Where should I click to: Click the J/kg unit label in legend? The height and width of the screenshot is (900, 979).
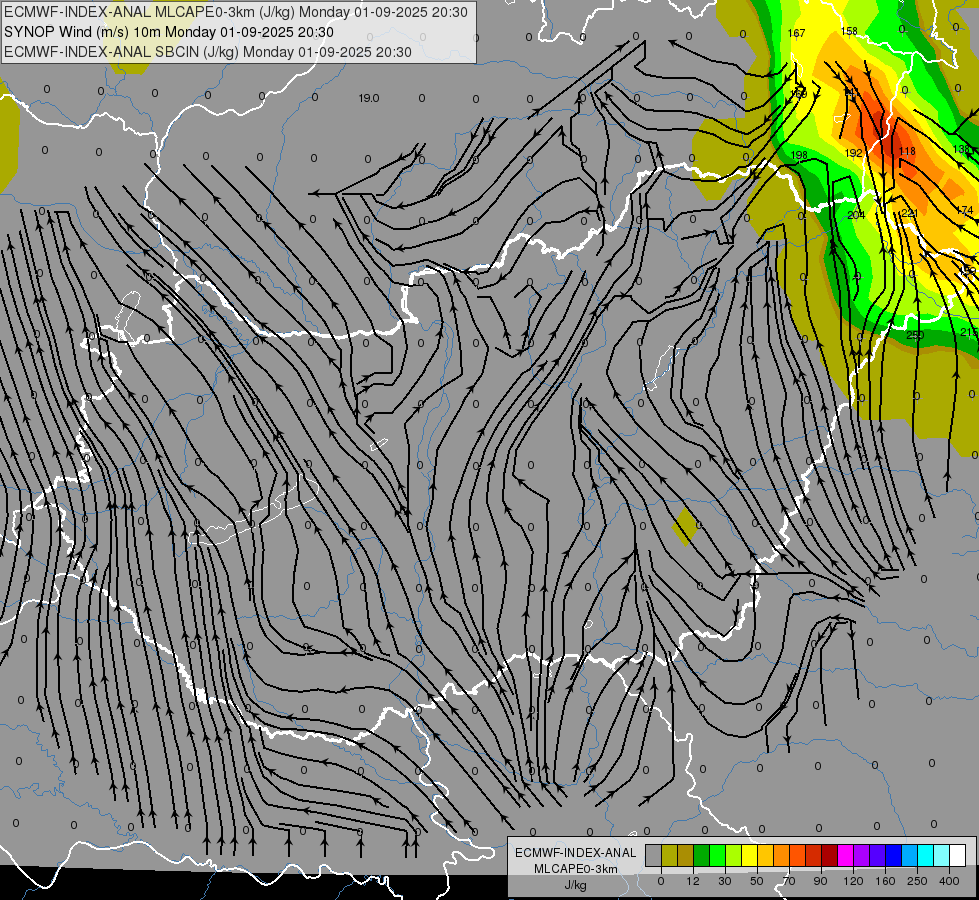click(x=576, y=885)
